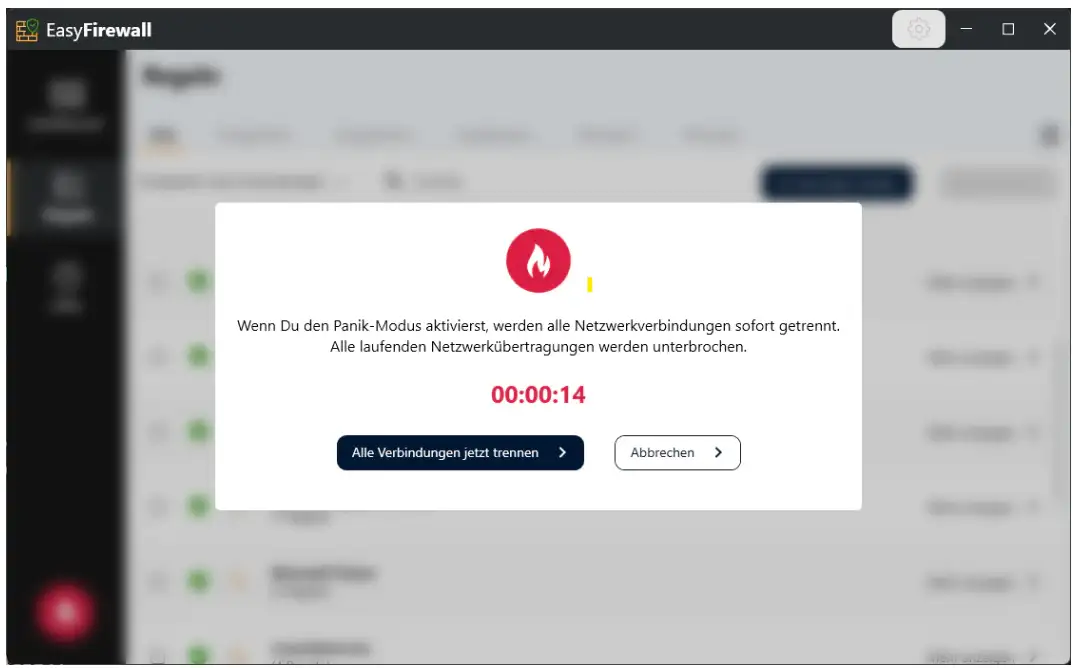Click the blurred red panic button in sidebar
Image resolution: width=1073 pixels, height=668 pixels.
tap(65, 613)
